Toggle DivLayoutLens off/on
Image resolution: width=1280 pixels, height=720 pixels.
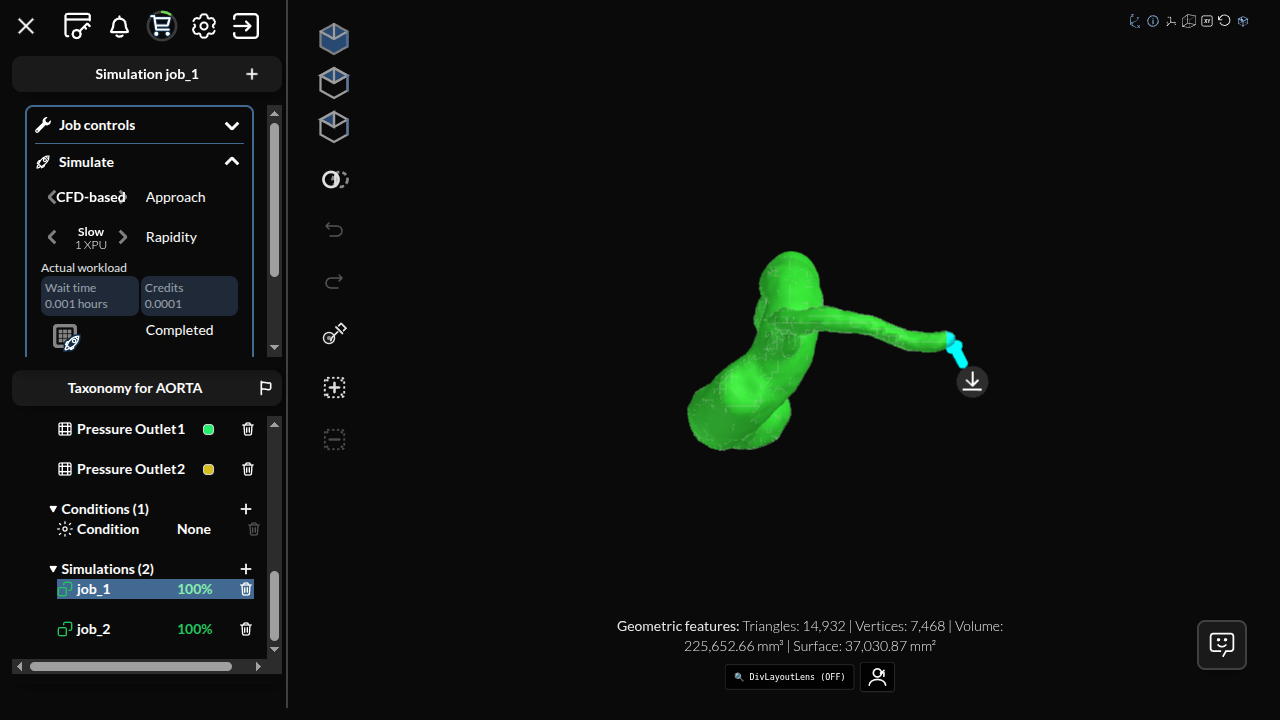coord(789,677)
